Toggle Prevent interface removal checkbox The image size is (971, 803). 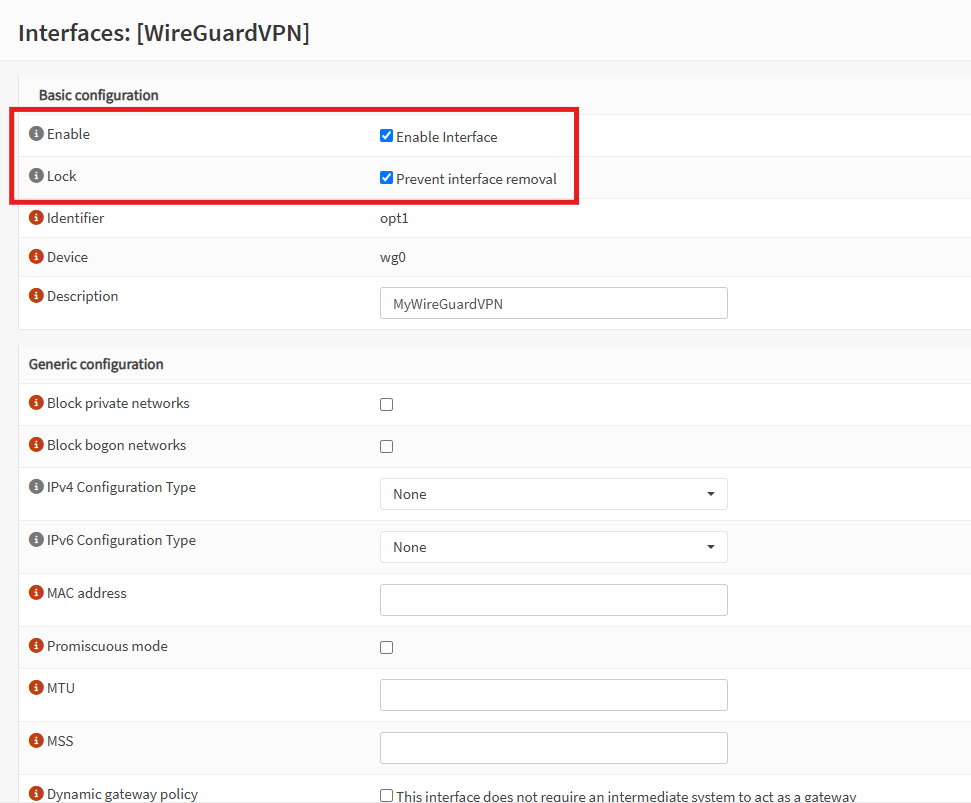coord(387,178)
